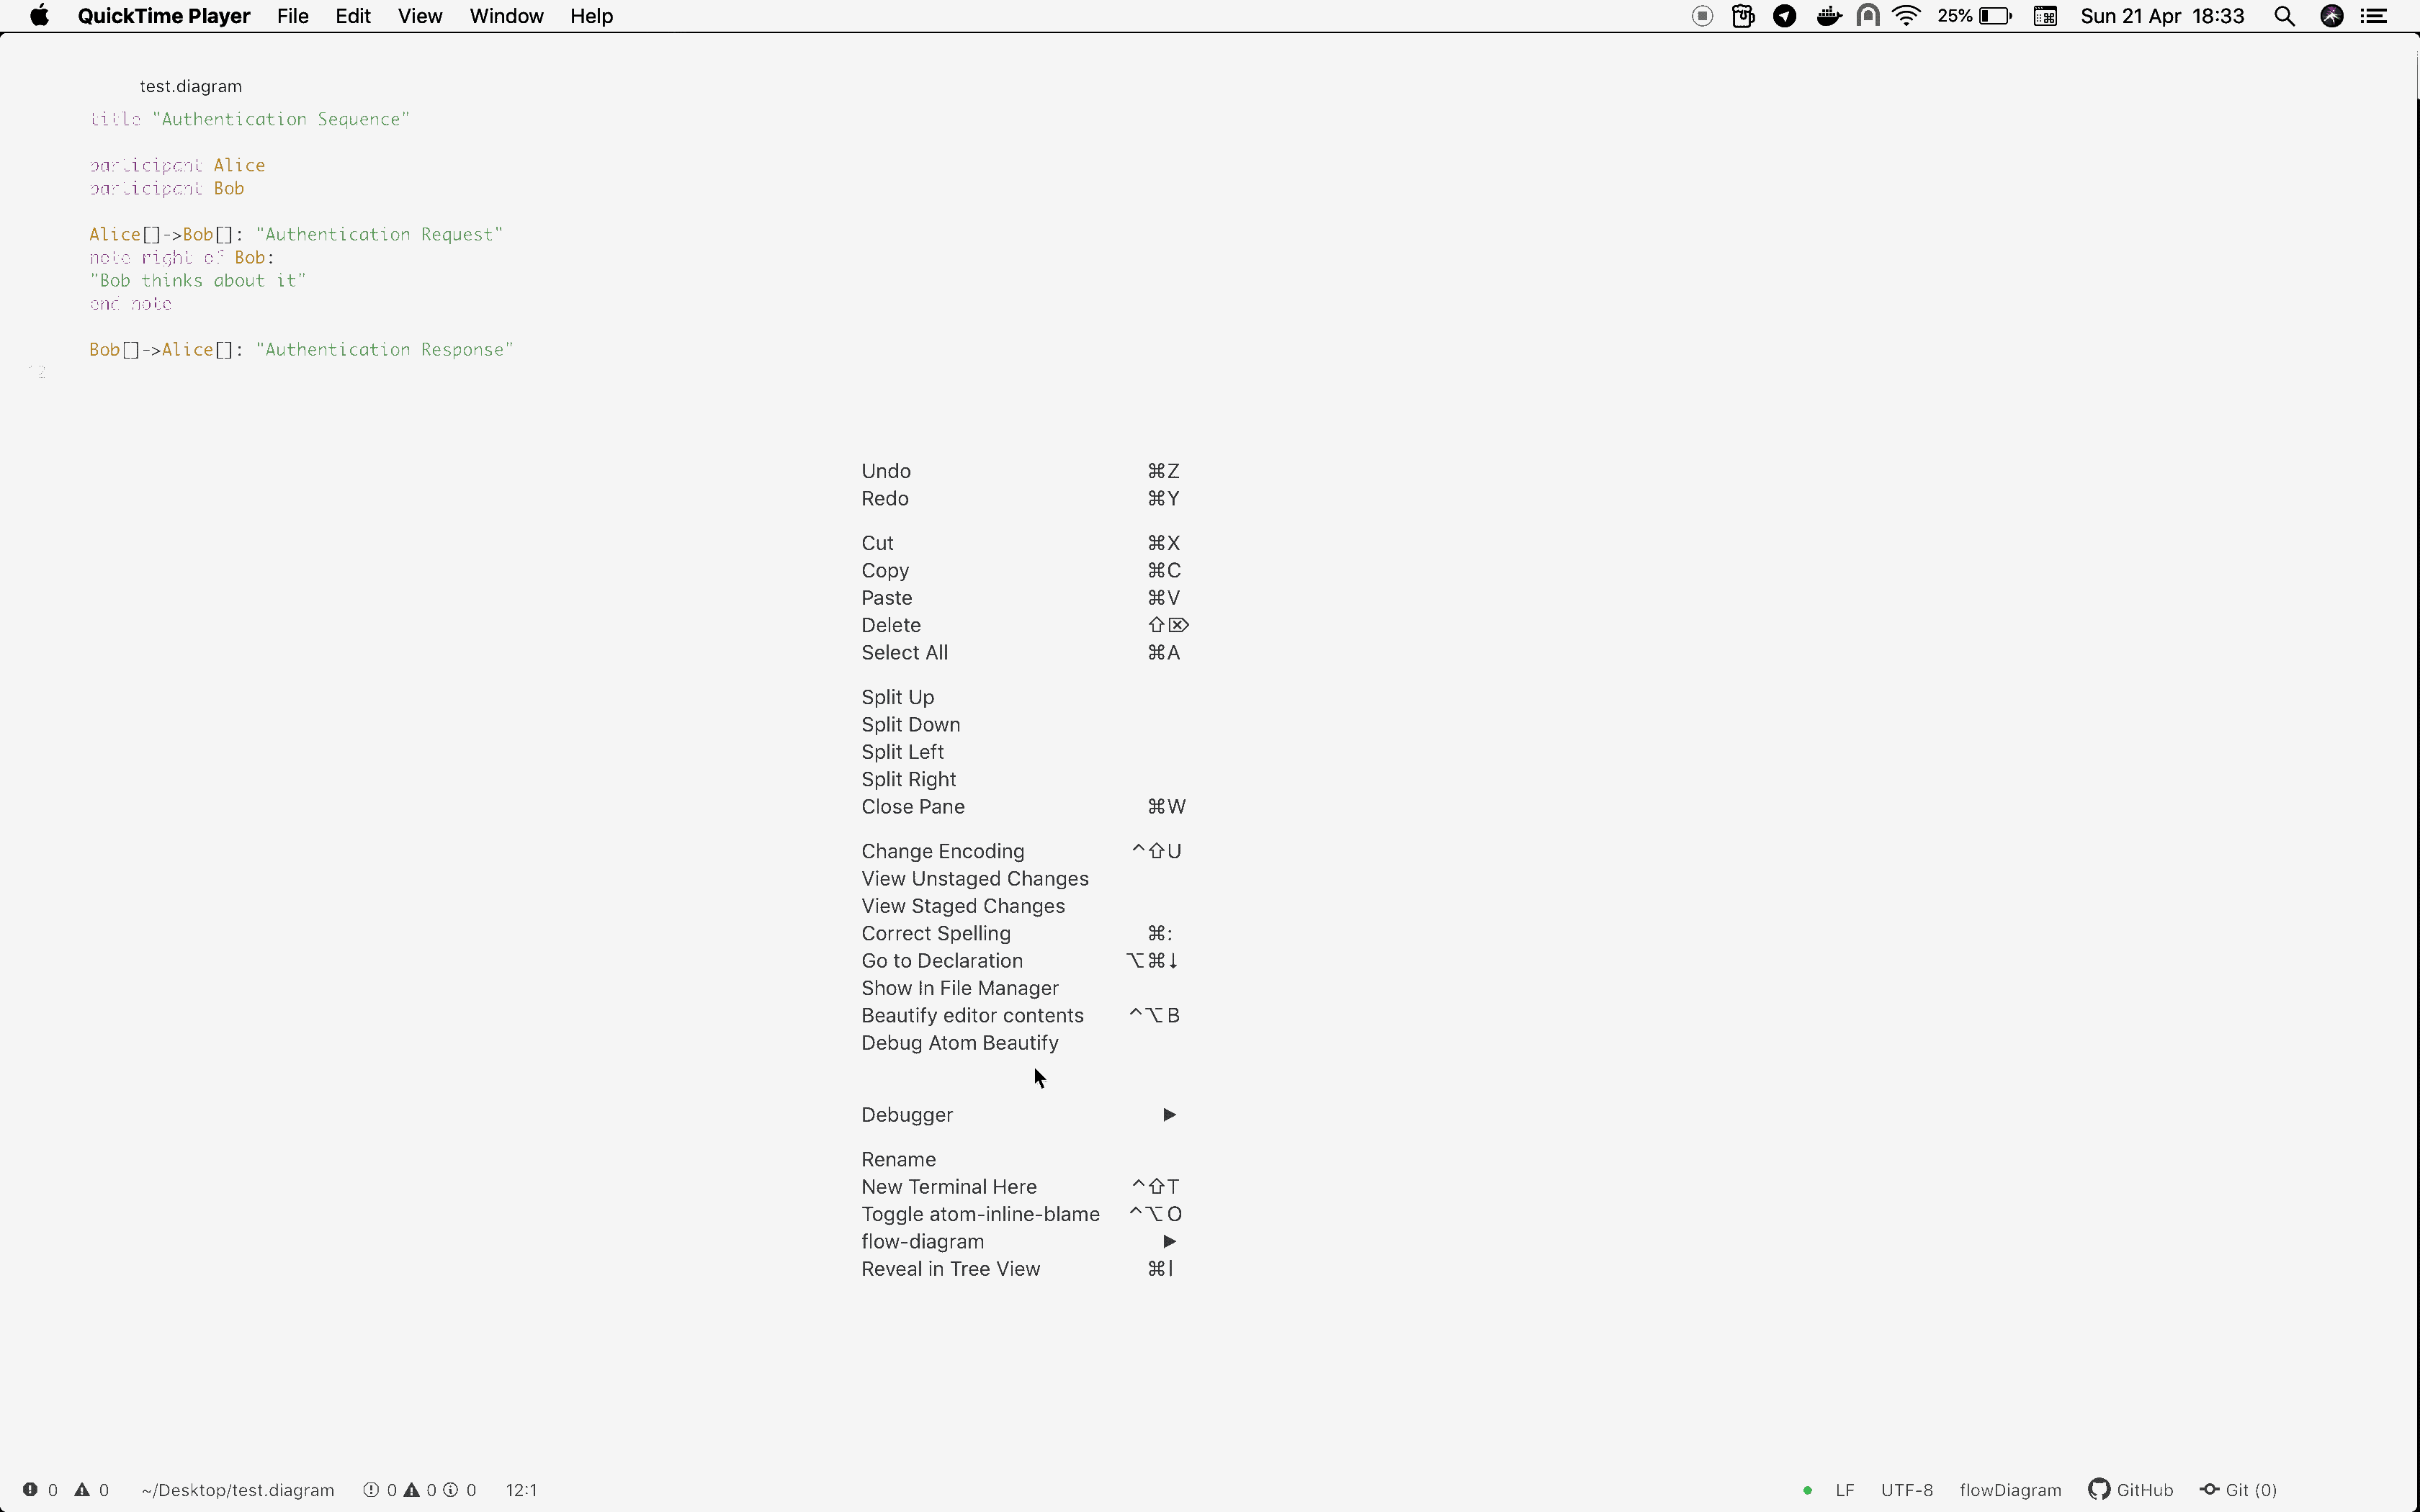Expand the flow-diagram submenu
Screen dimensions: 2420x1512
[922, 1241]
